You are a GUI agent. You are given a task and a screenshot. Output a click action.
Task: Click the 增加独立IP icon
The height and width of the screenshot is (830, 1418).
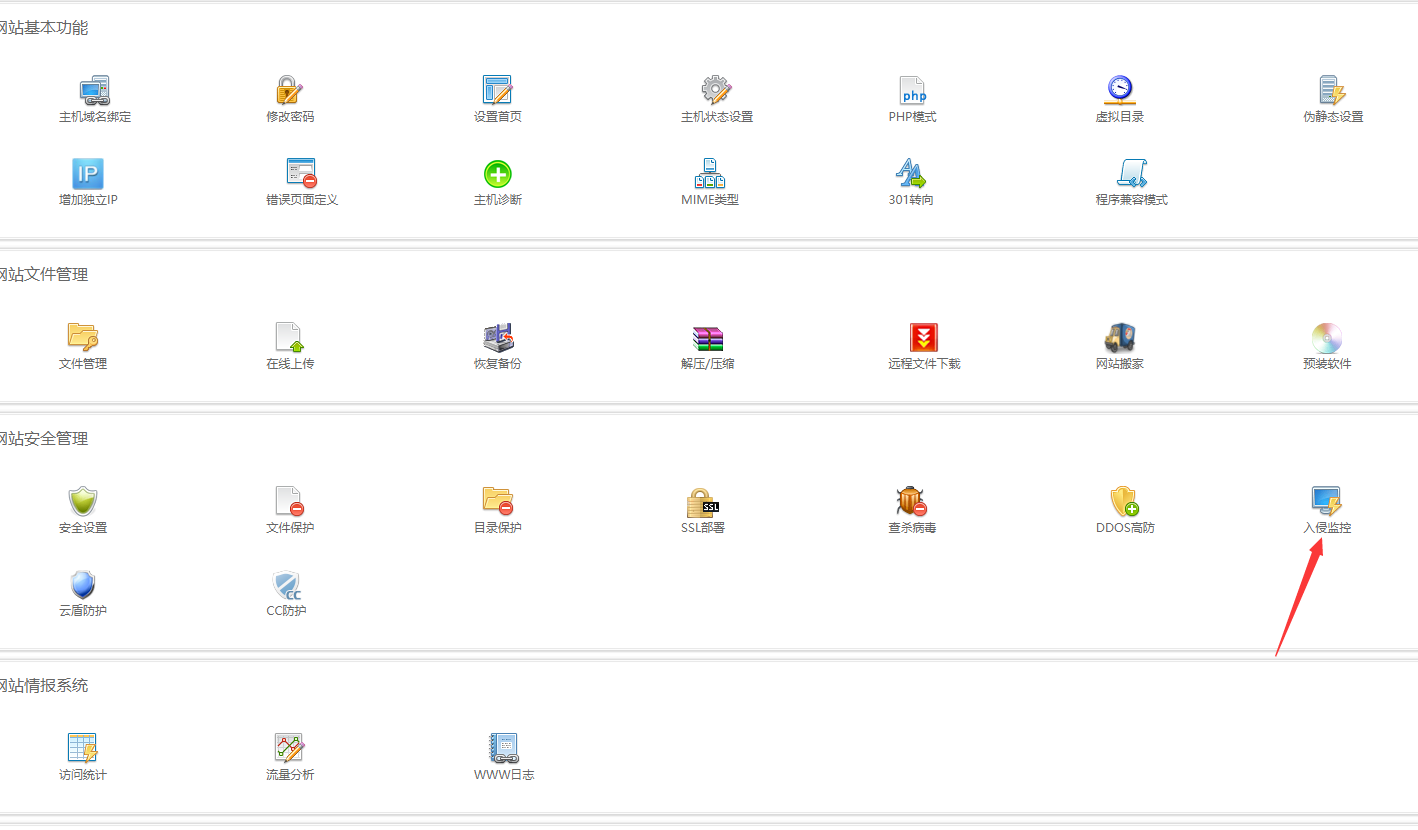pos(87,174)
